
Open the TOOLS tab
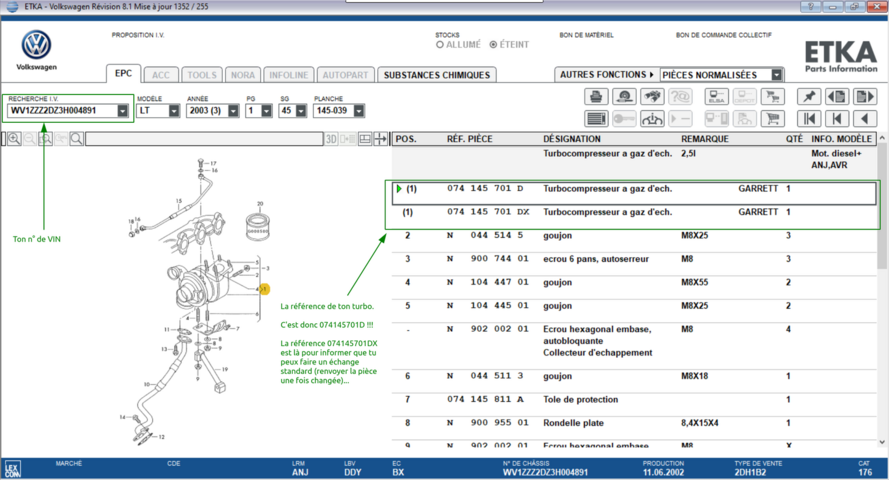pos(202,75)
